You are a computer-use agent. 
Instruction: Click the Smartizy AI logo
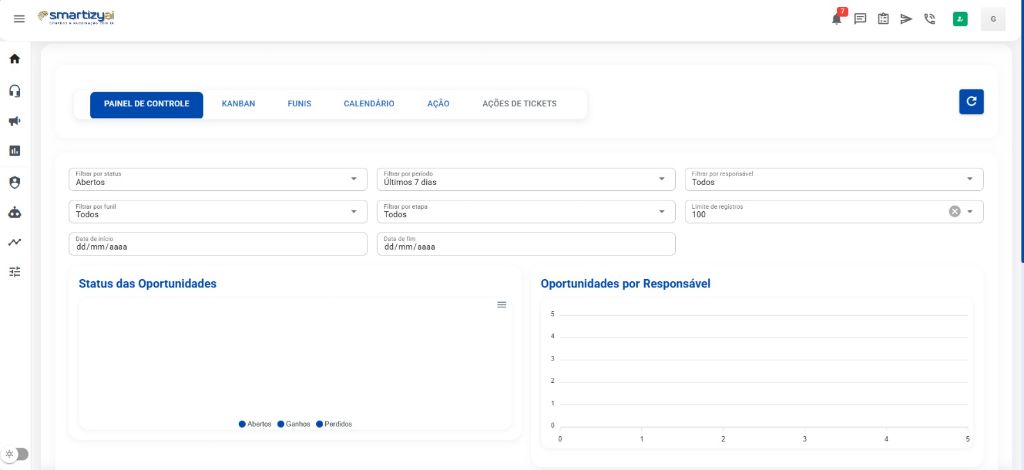76,17
